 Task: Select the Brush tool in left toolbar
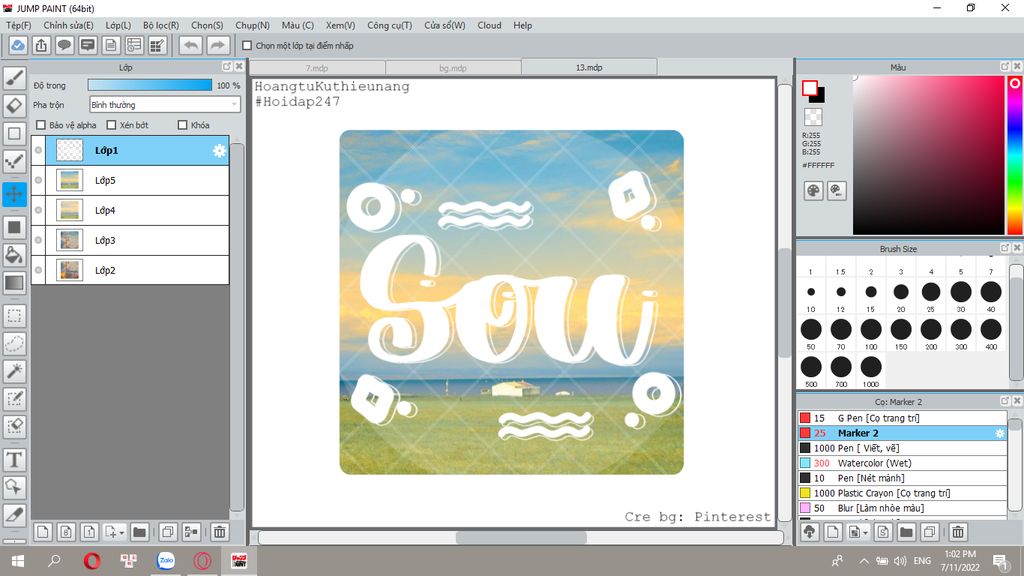[x=14, y=78]
